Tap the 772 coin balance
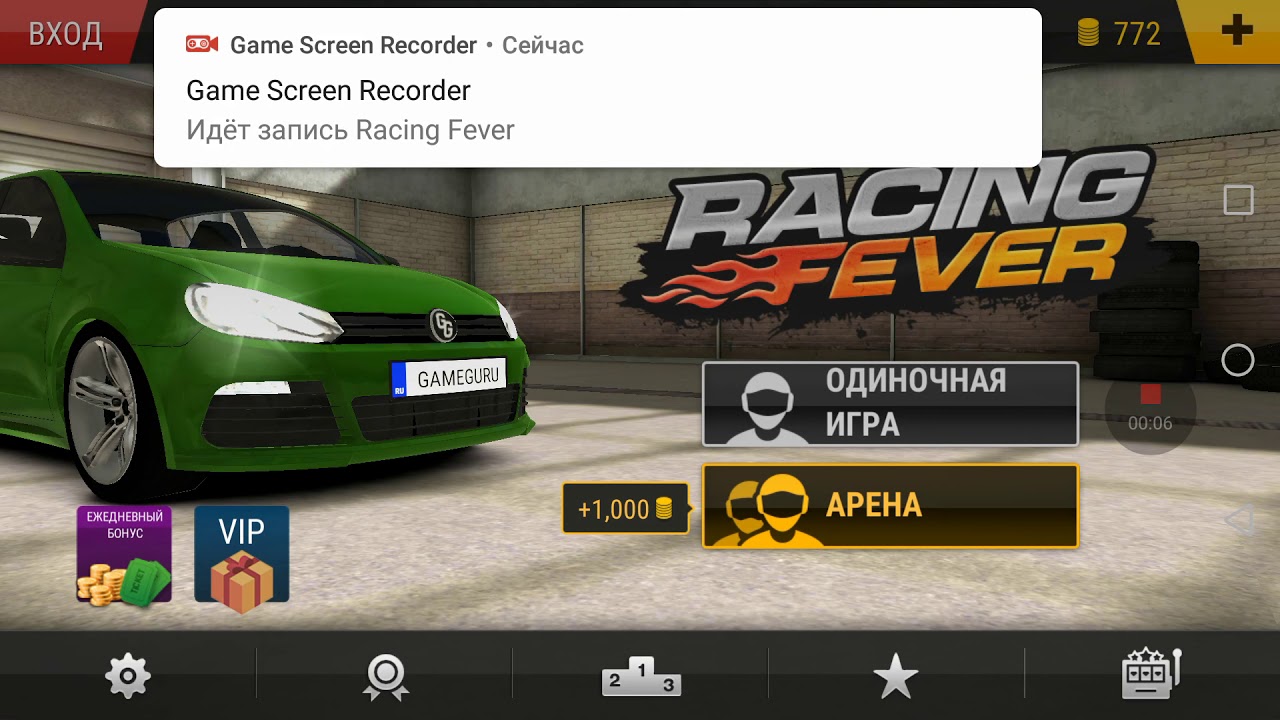 click(x=1119, y=34)
